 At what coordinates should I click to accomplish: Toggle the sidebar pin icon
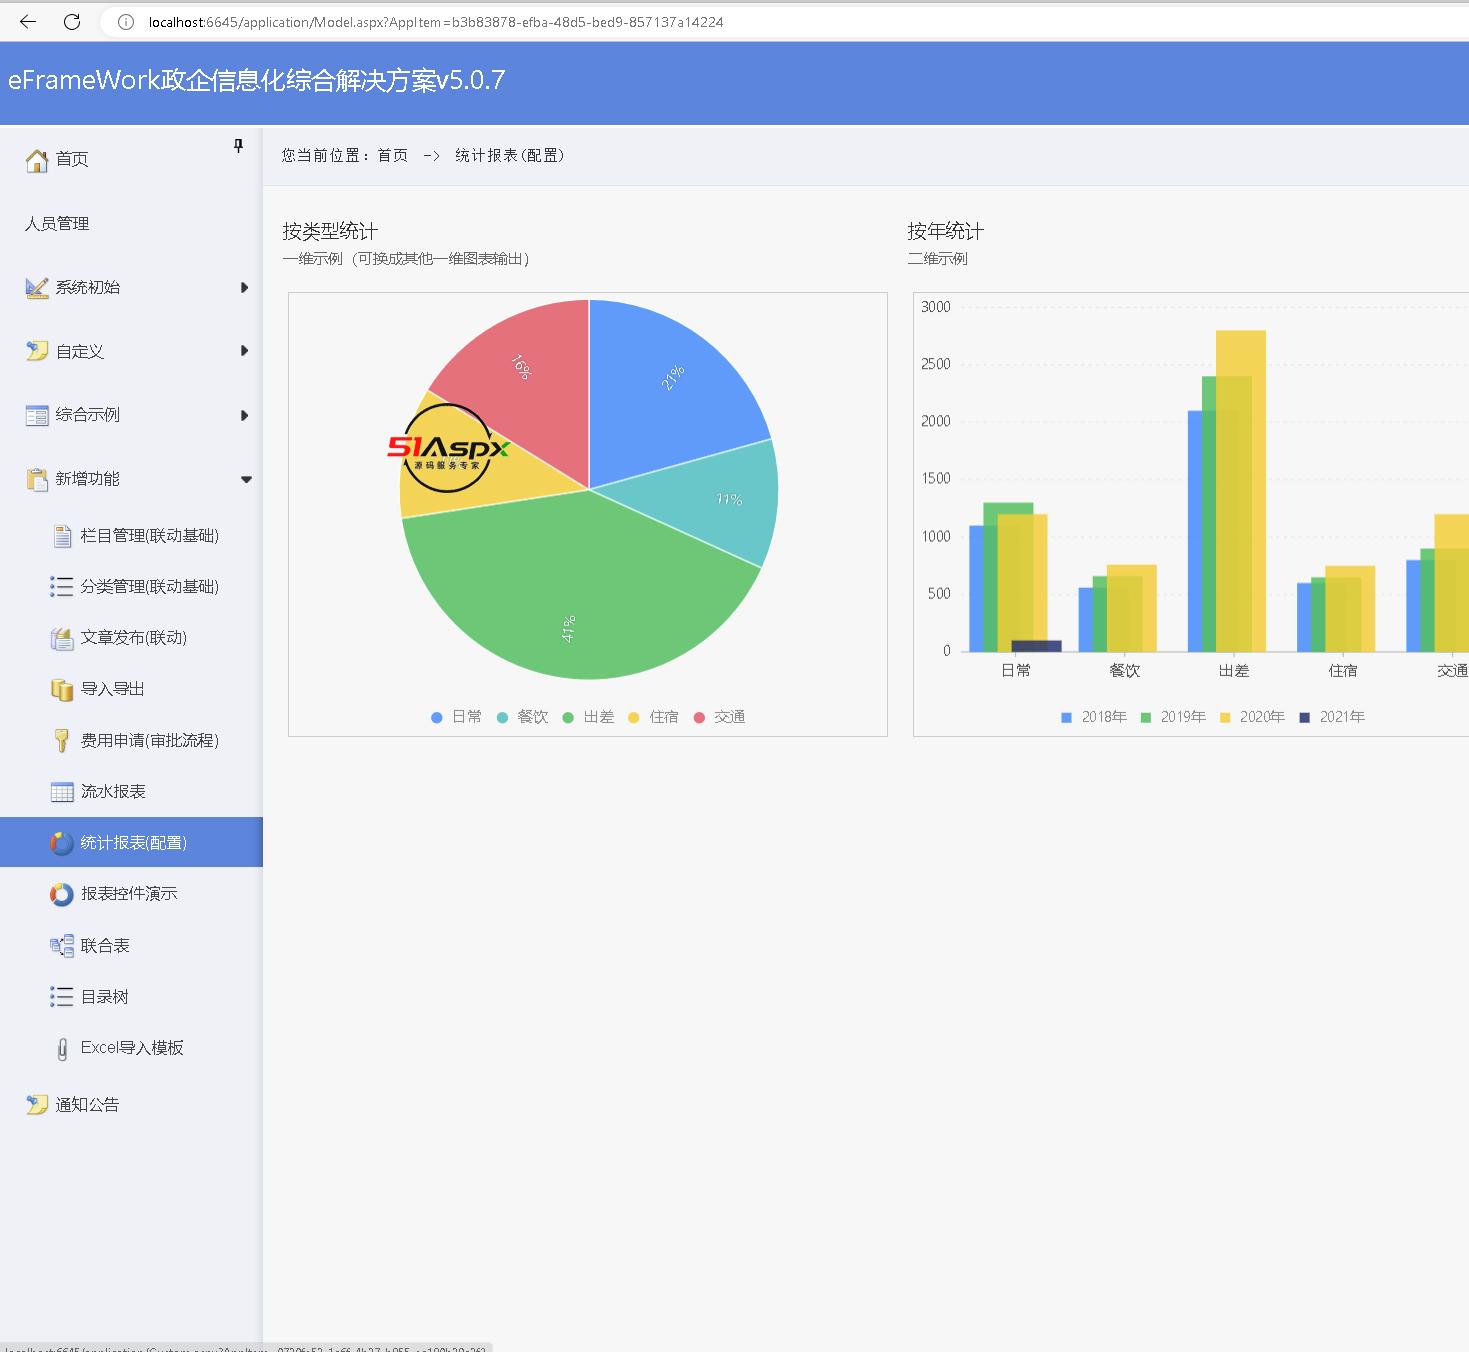[238, 146]
